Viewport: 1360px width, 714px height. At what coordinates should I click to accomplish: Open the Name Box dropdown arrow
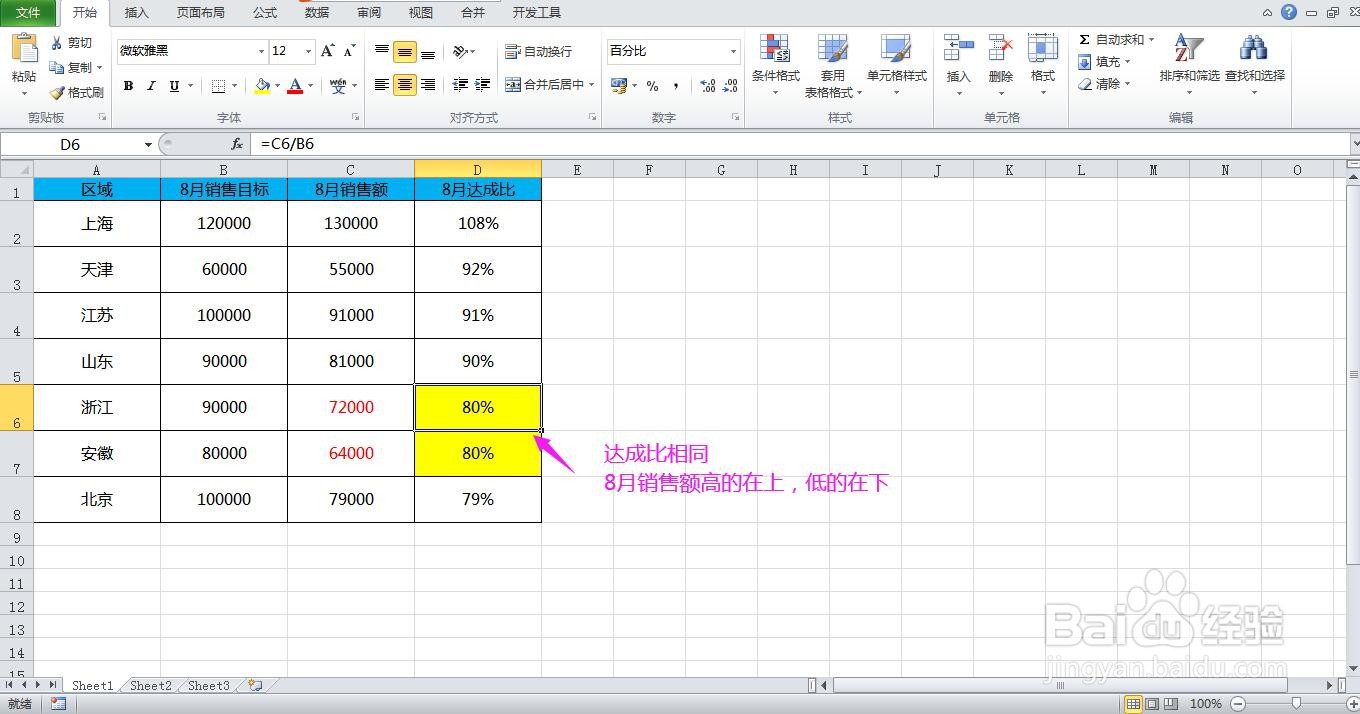[x=148, y=144]
